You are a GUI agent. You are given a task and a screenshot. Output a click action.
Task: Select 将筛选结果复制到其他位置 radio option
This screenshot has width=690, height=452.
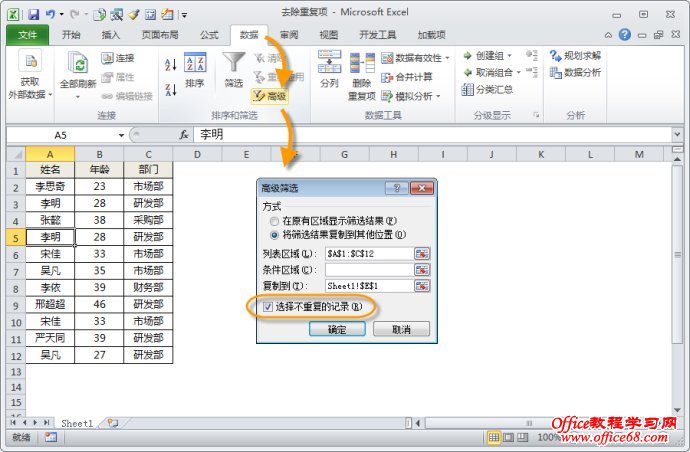(275, 235)
